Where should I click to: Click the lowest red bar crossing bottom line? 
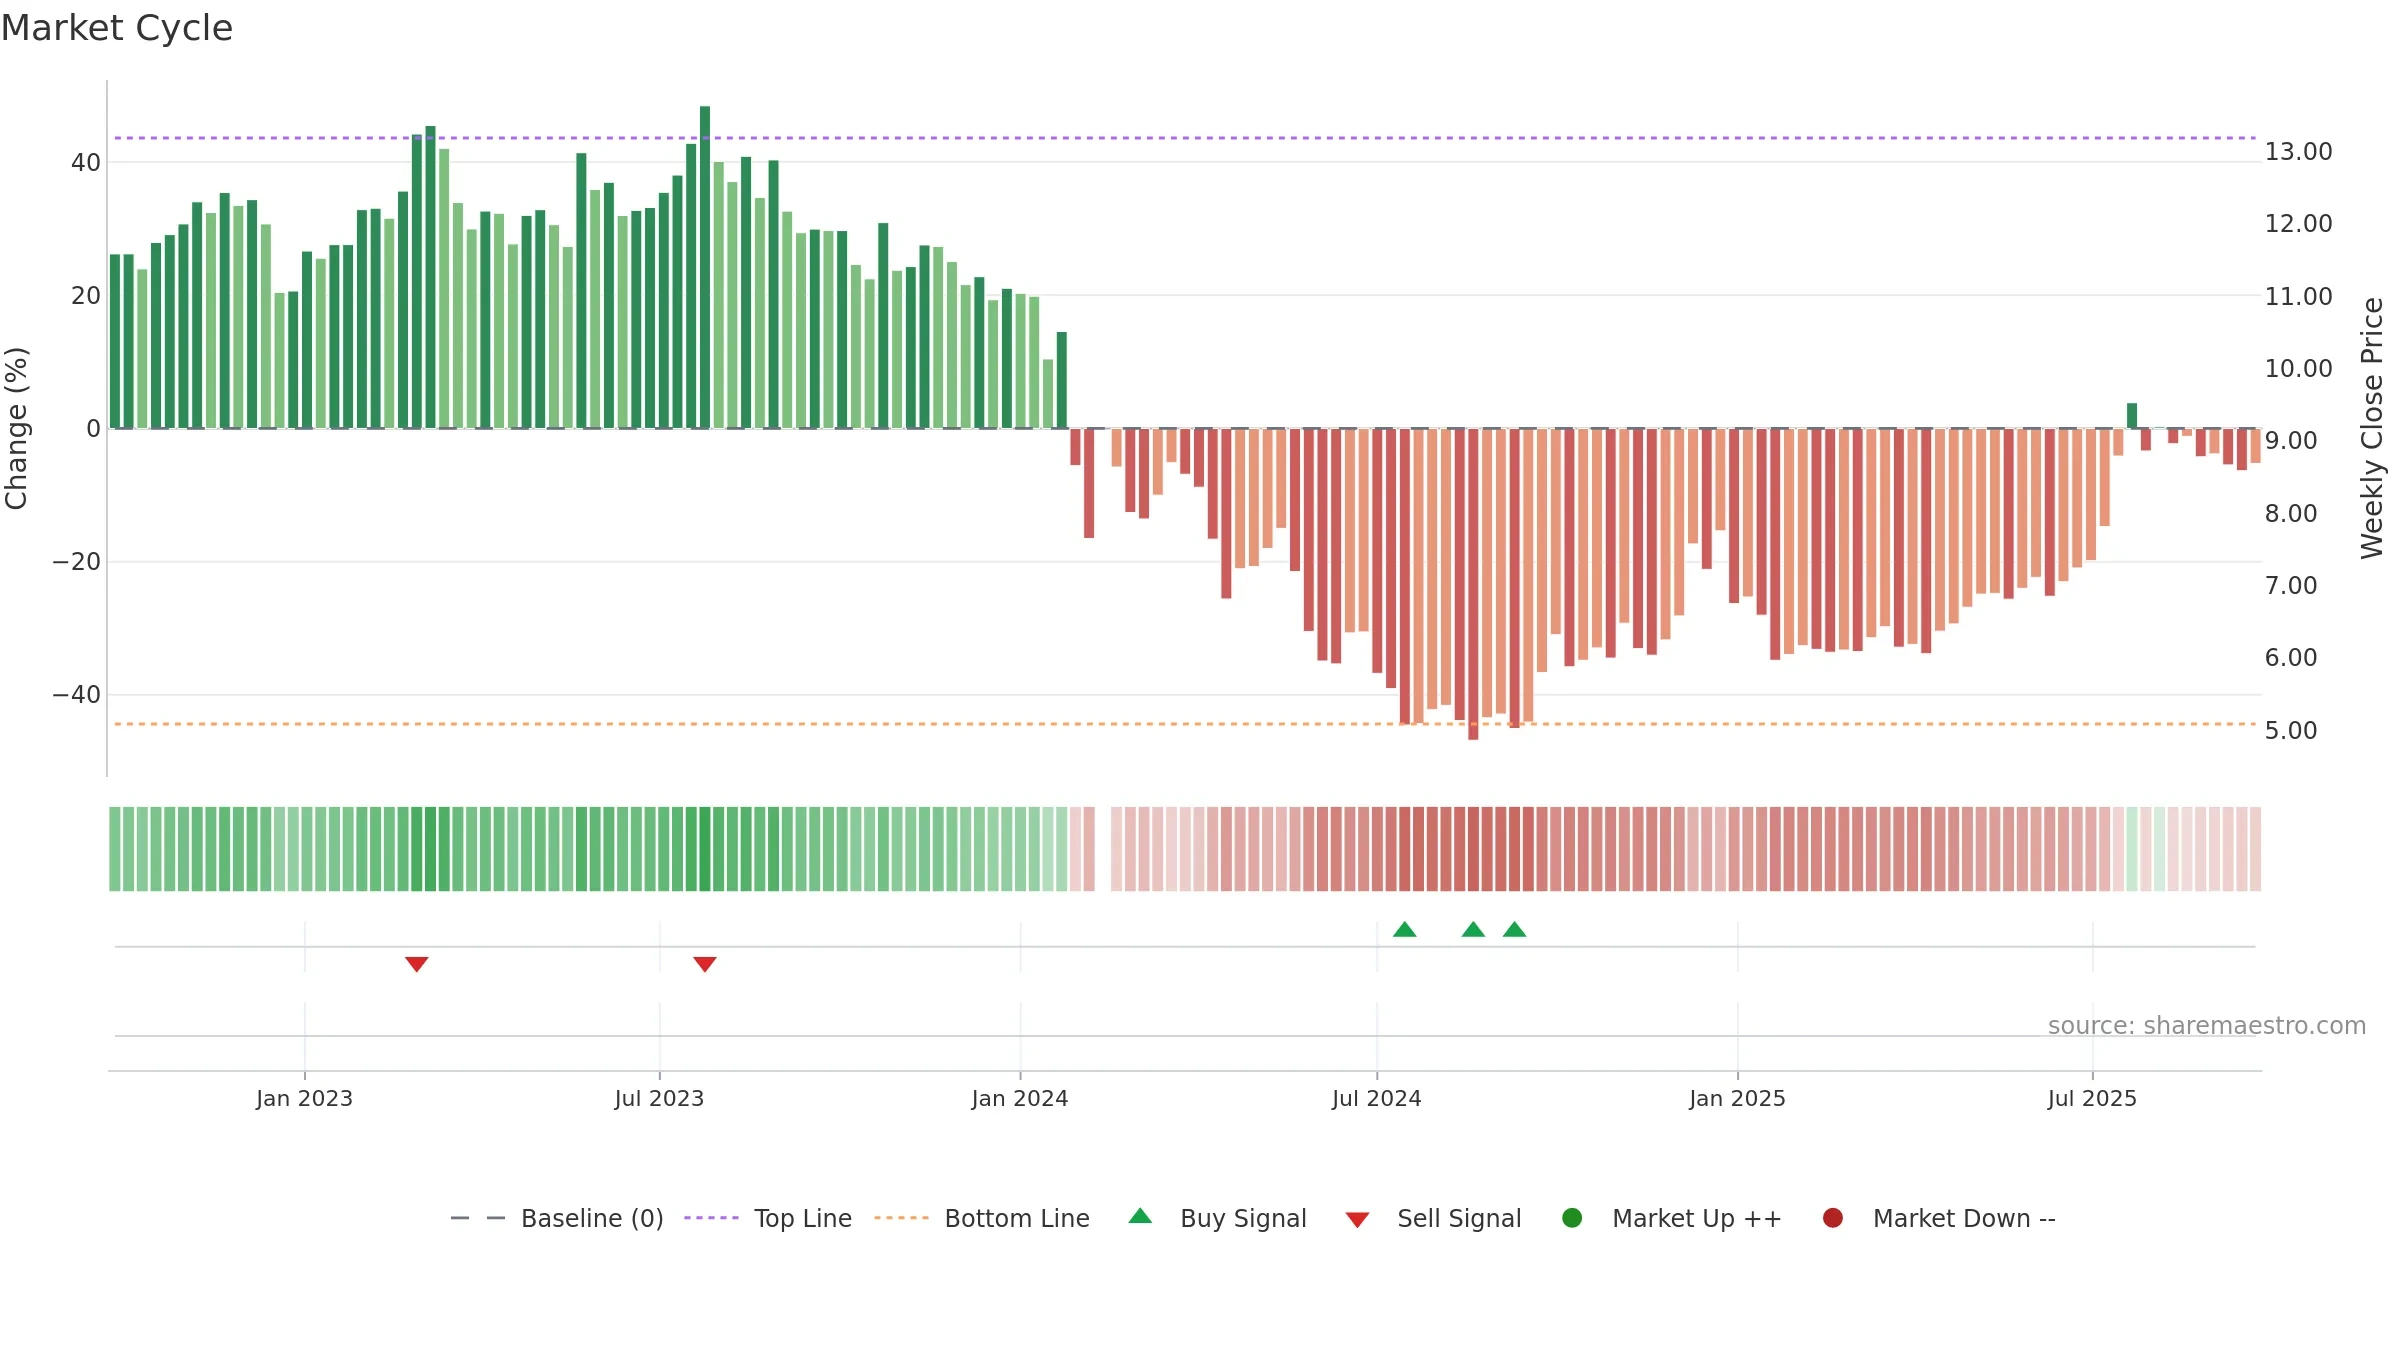pyautogui.click(x=1473, y=584)
